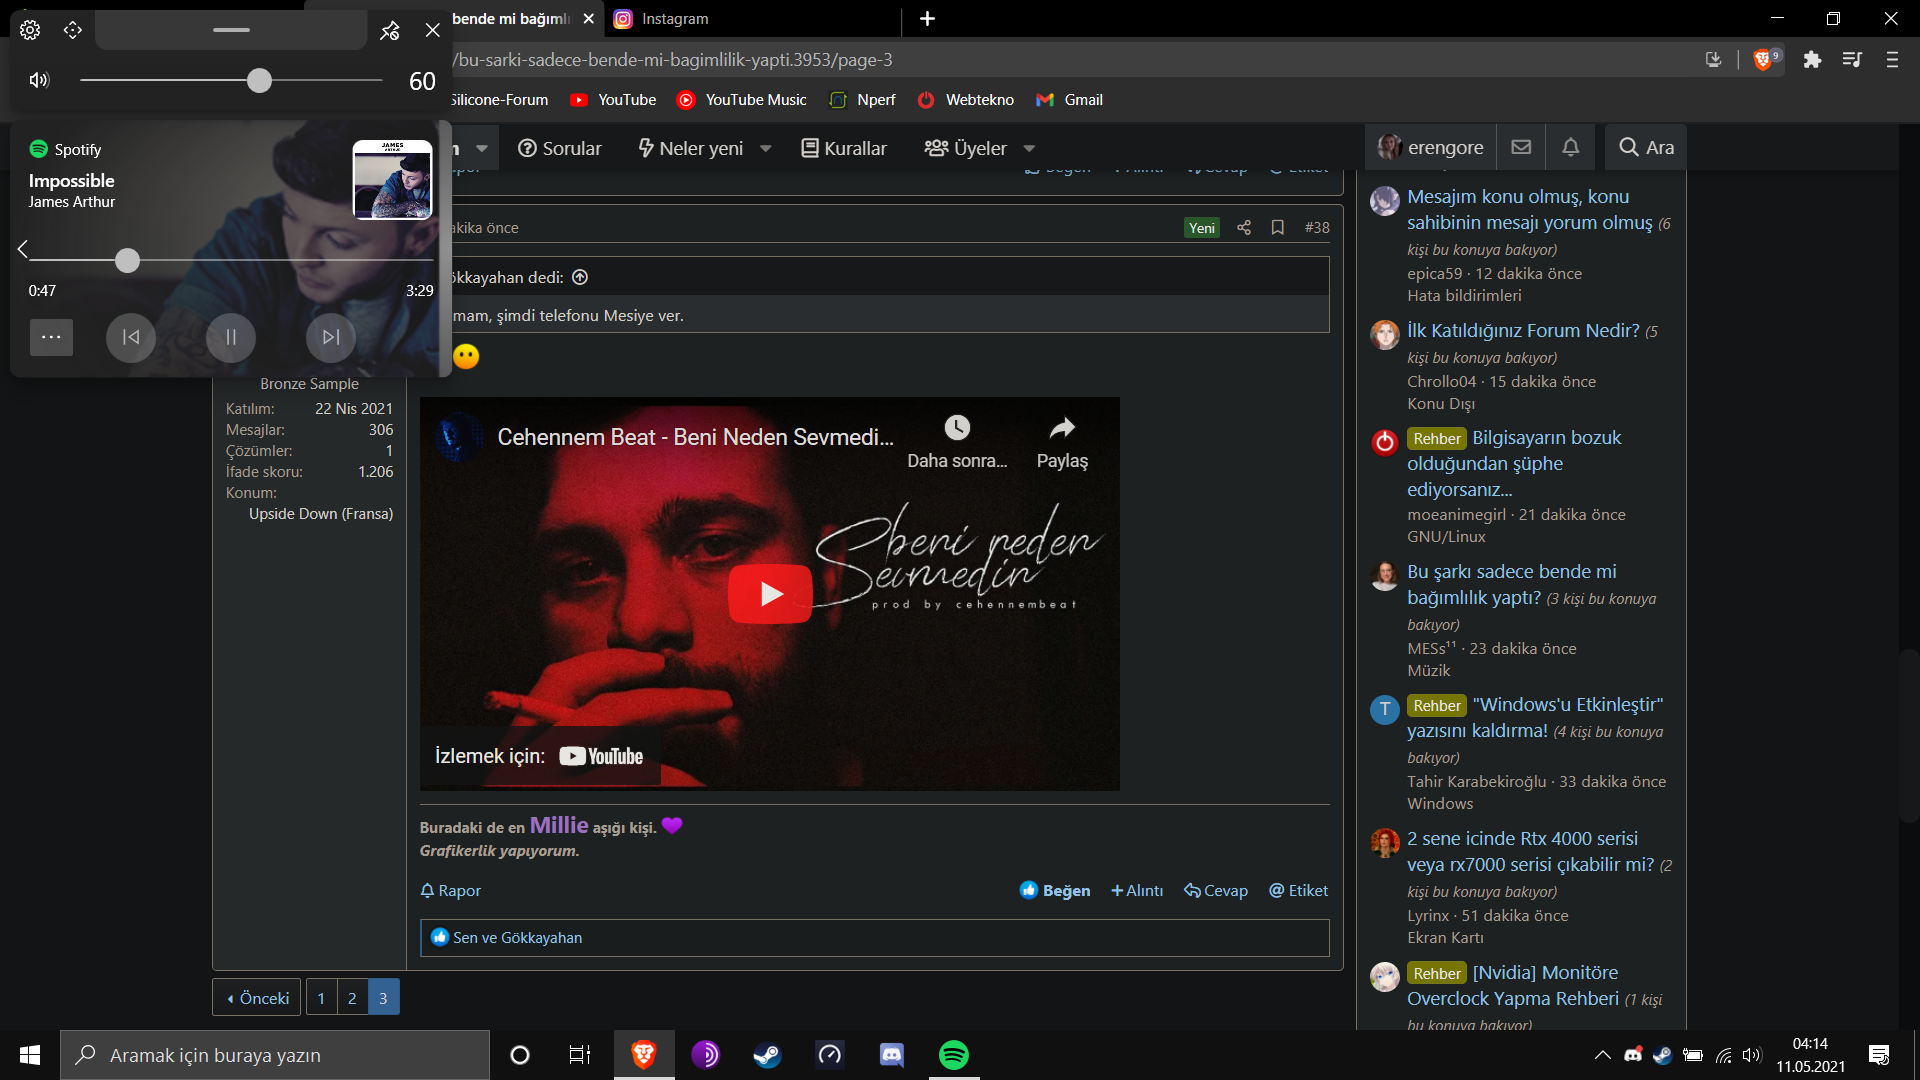Open the Üyeler menu
Screen dimensions: 1920x1080
coord(966,148)
